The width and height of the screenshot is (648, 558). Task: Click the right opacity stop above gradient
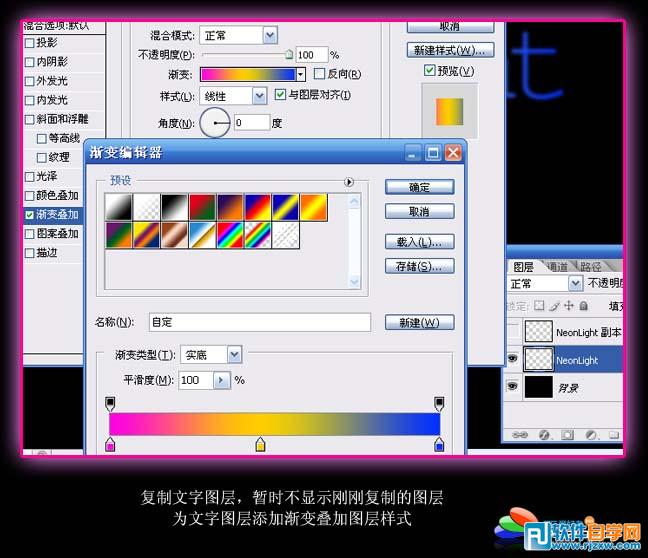439,404
